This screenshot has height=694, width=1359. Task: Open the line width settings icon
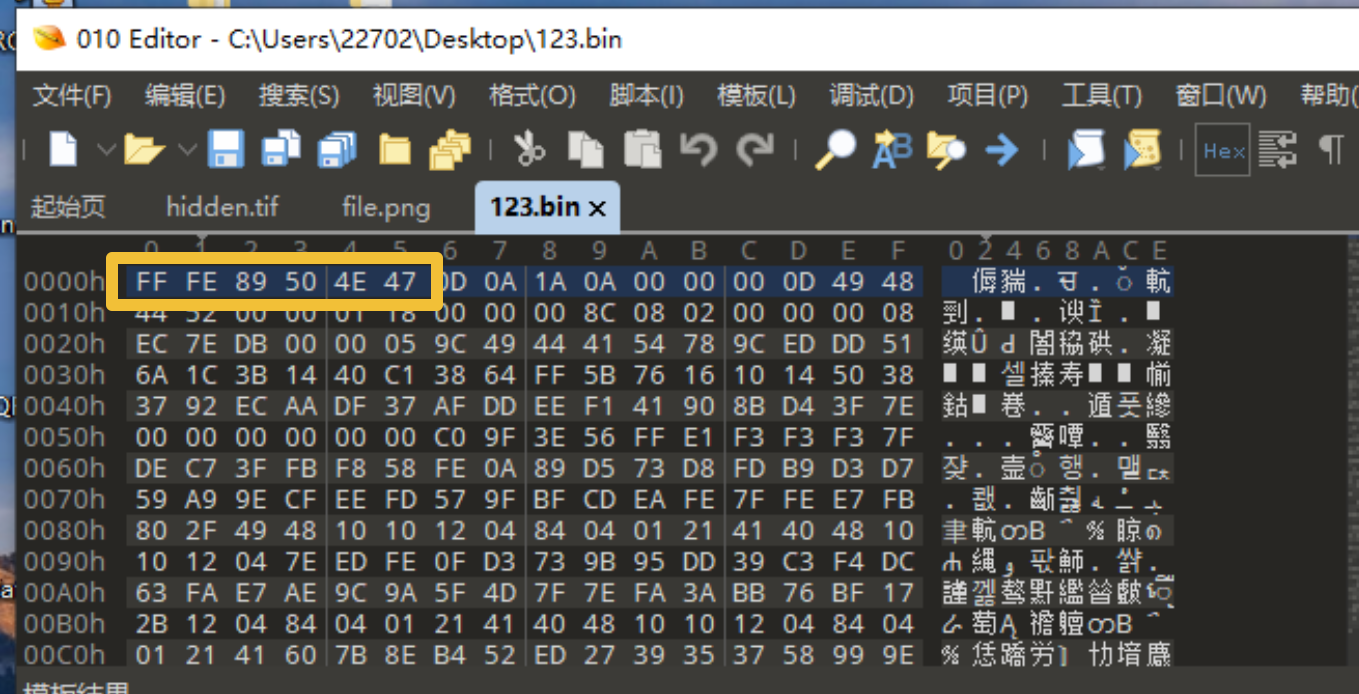[x=1277, y=150]
